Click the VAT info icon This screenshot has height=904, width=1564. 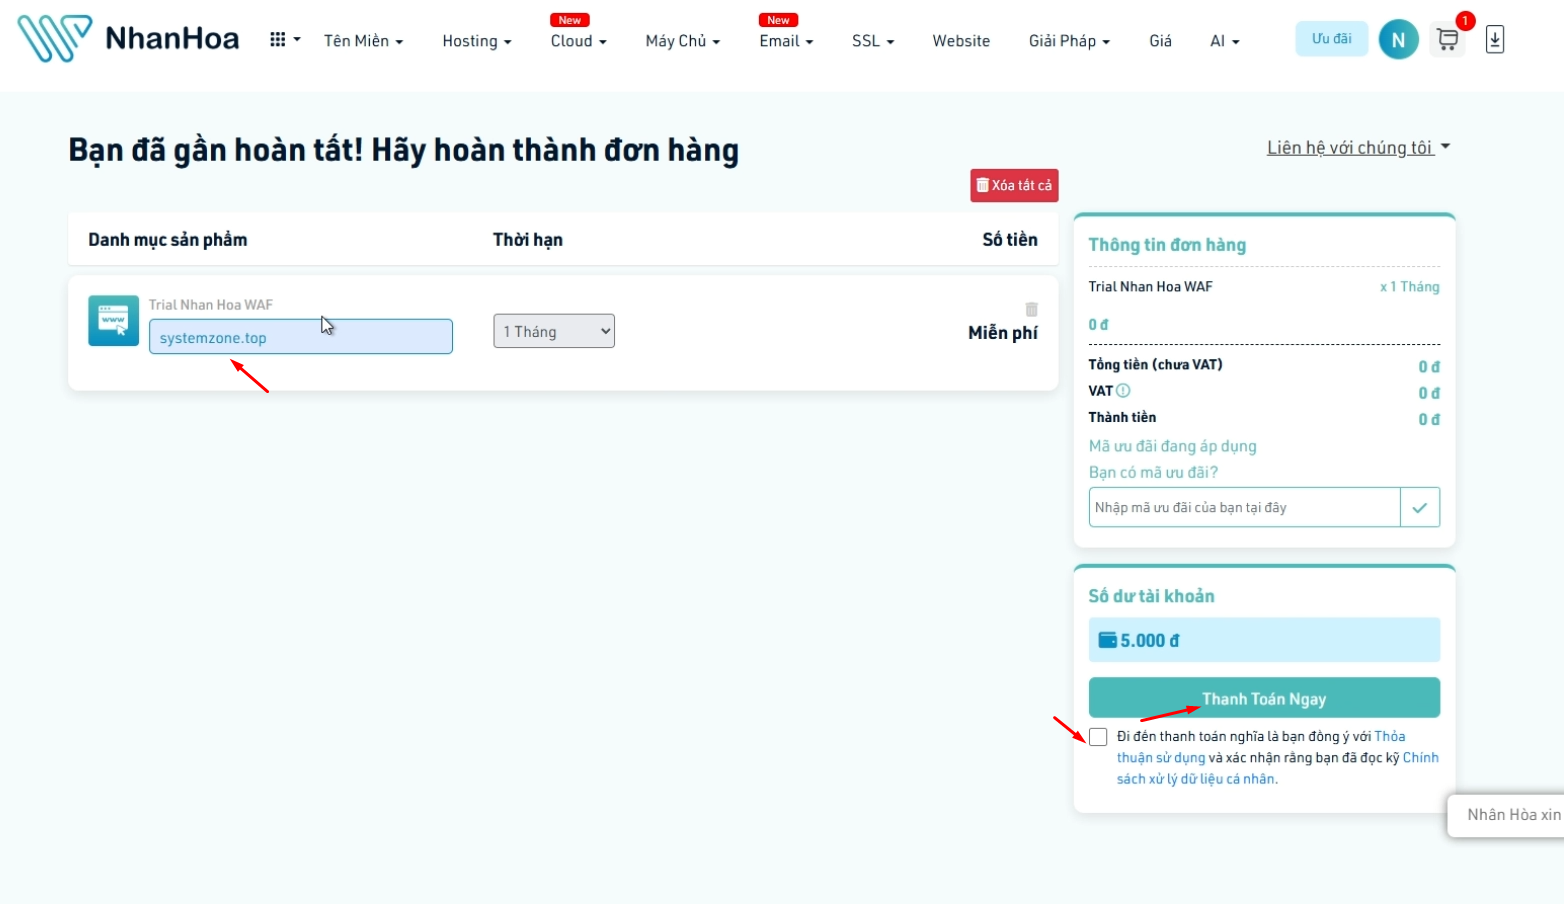click(1123, 391)
